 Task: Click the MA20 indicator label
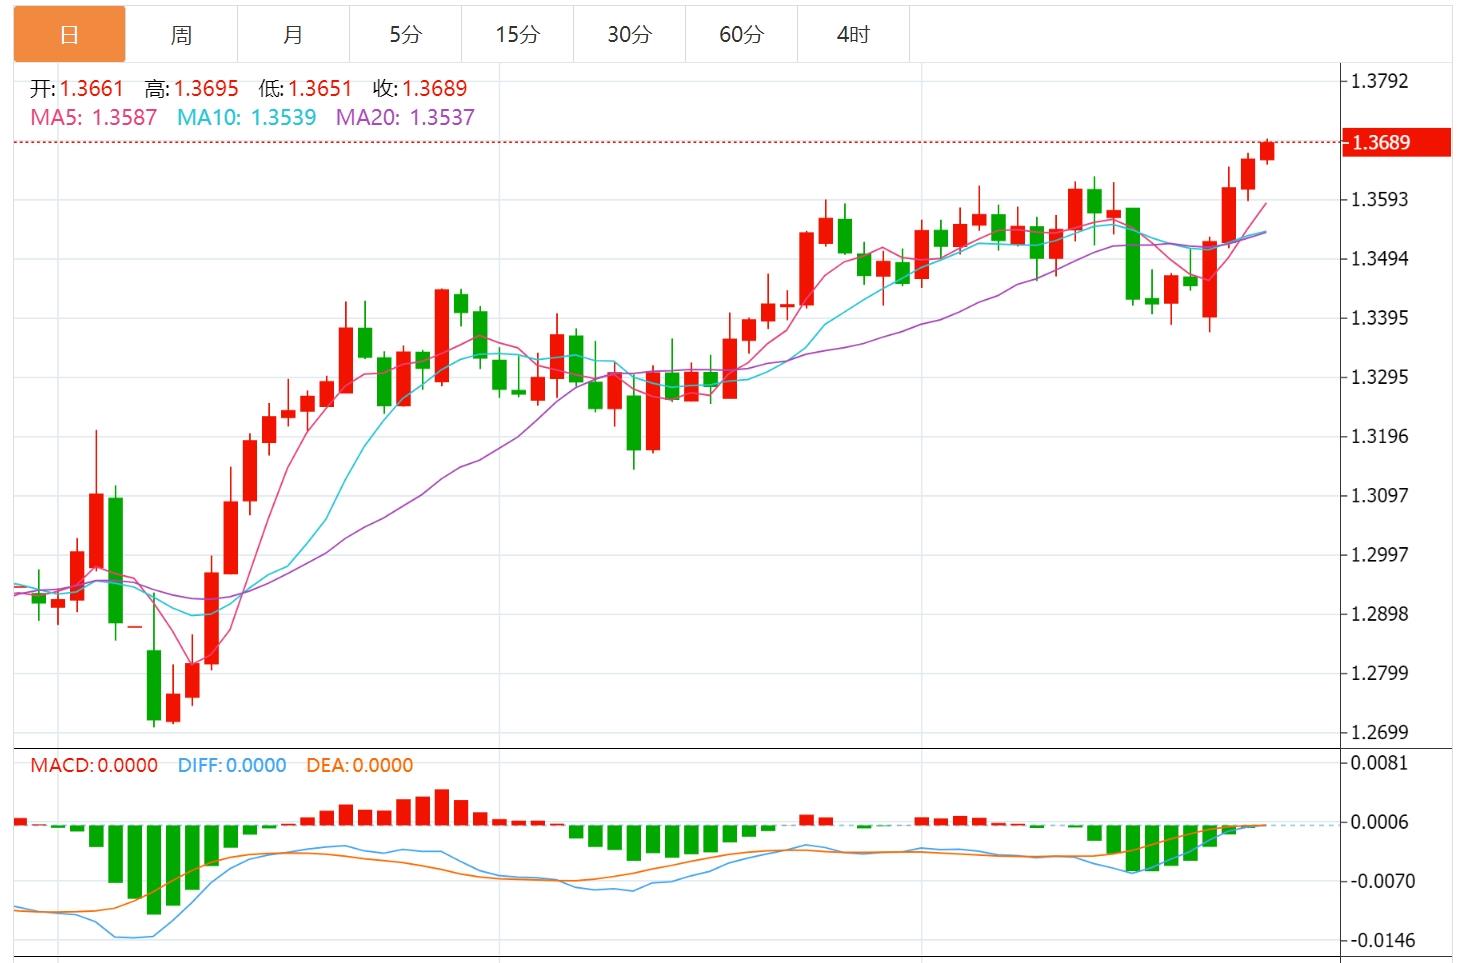(x=404, y=117)
